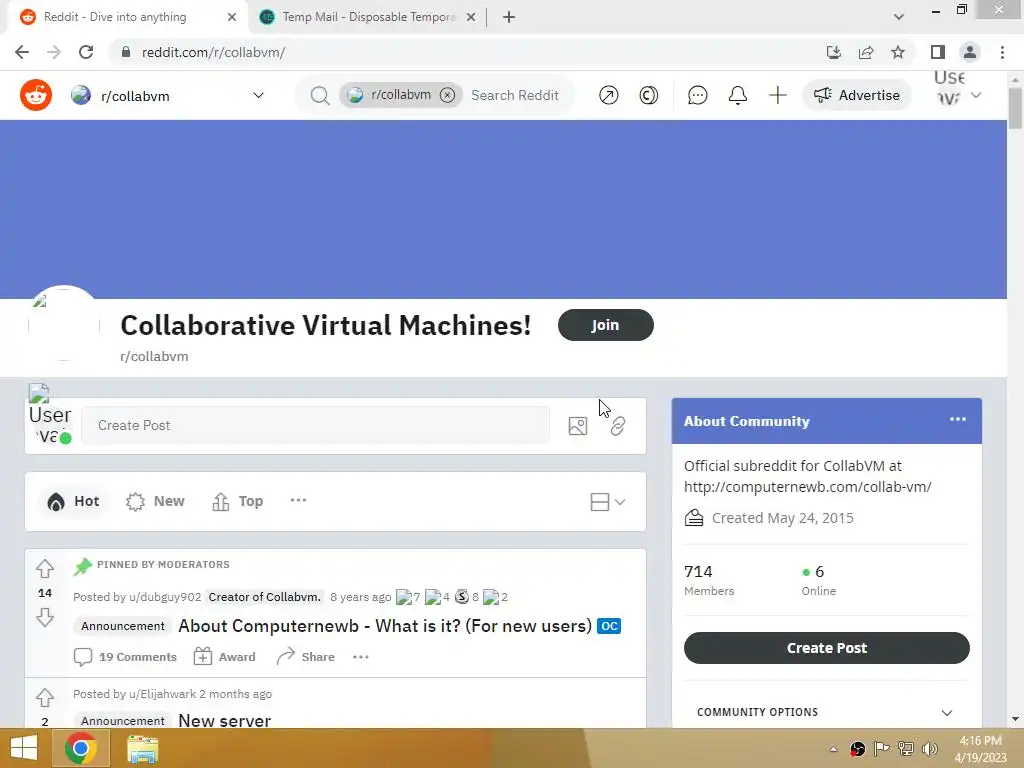Open 19 Comments on pinned post

pos(125,657)
